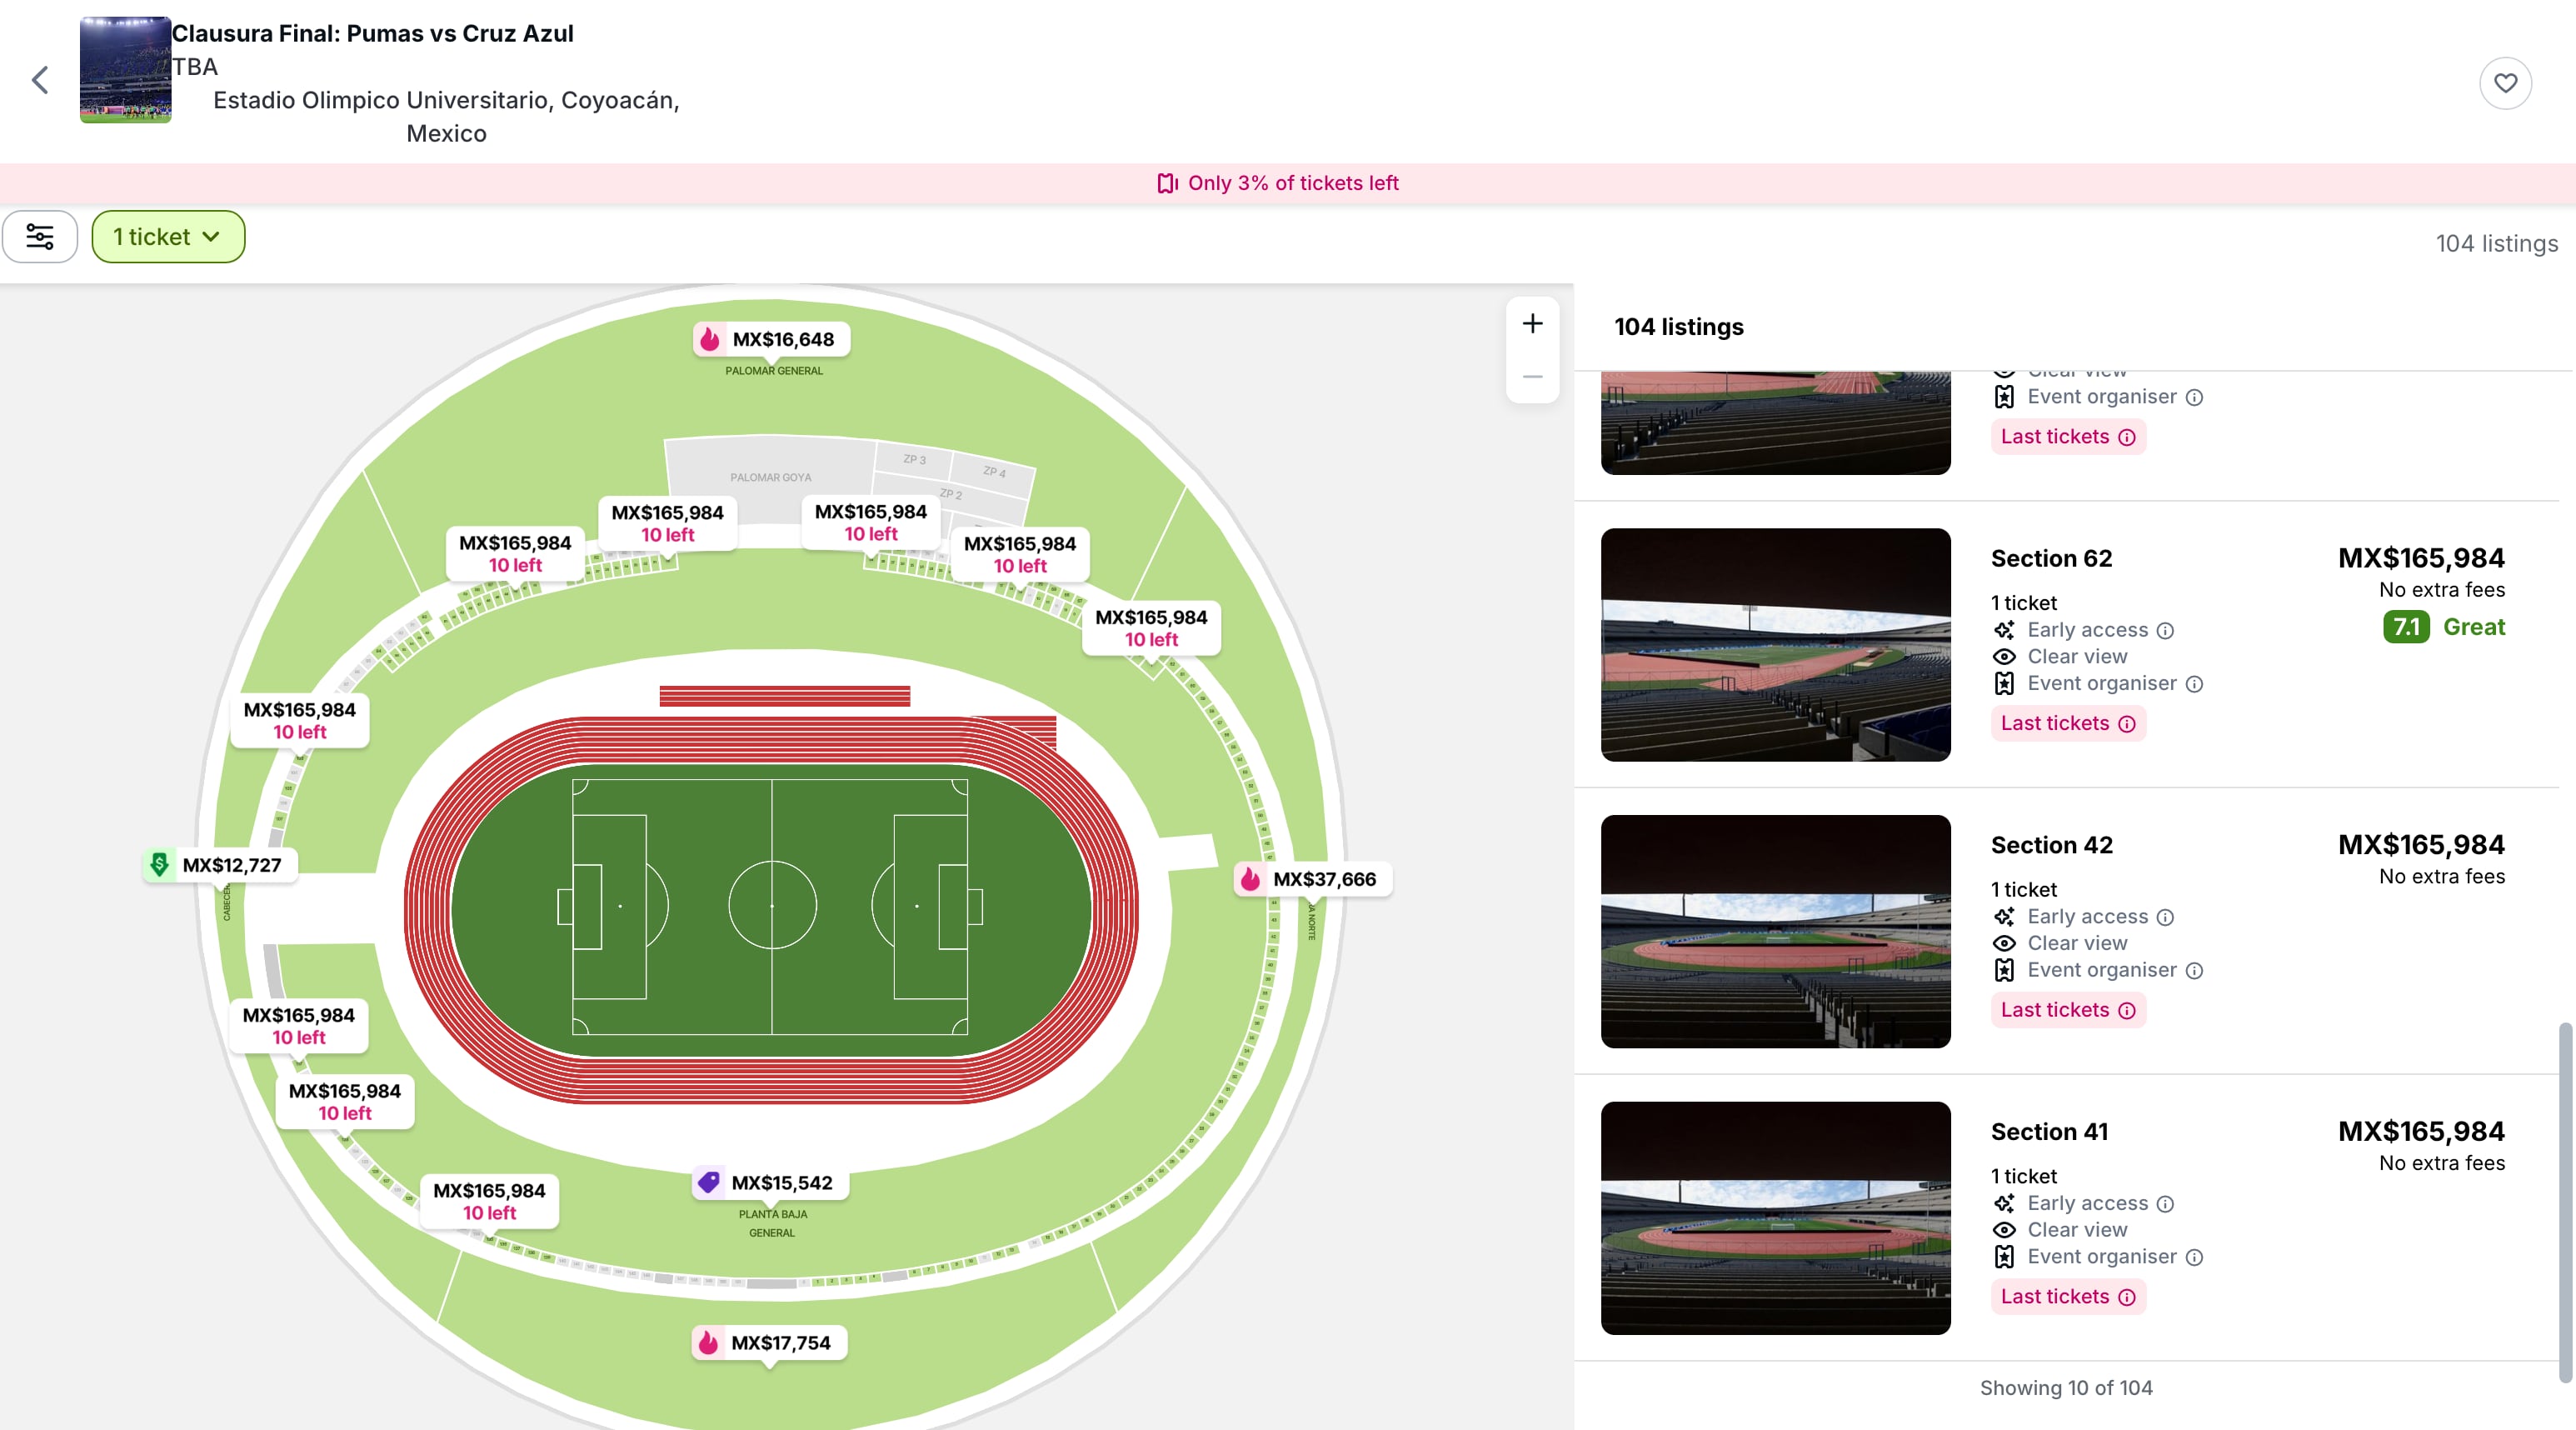Screen dimensions: 2576x1430
Task: Open the Section 62 seat view photo
Action: (x=1775, y=645)
